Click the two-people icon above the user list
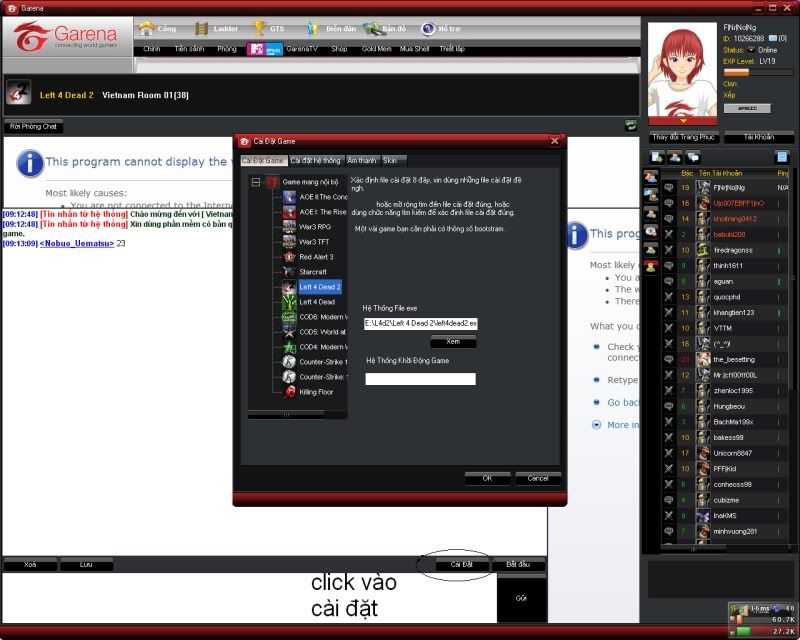Viewport: 800px width, 640px height. coord(675,157)
